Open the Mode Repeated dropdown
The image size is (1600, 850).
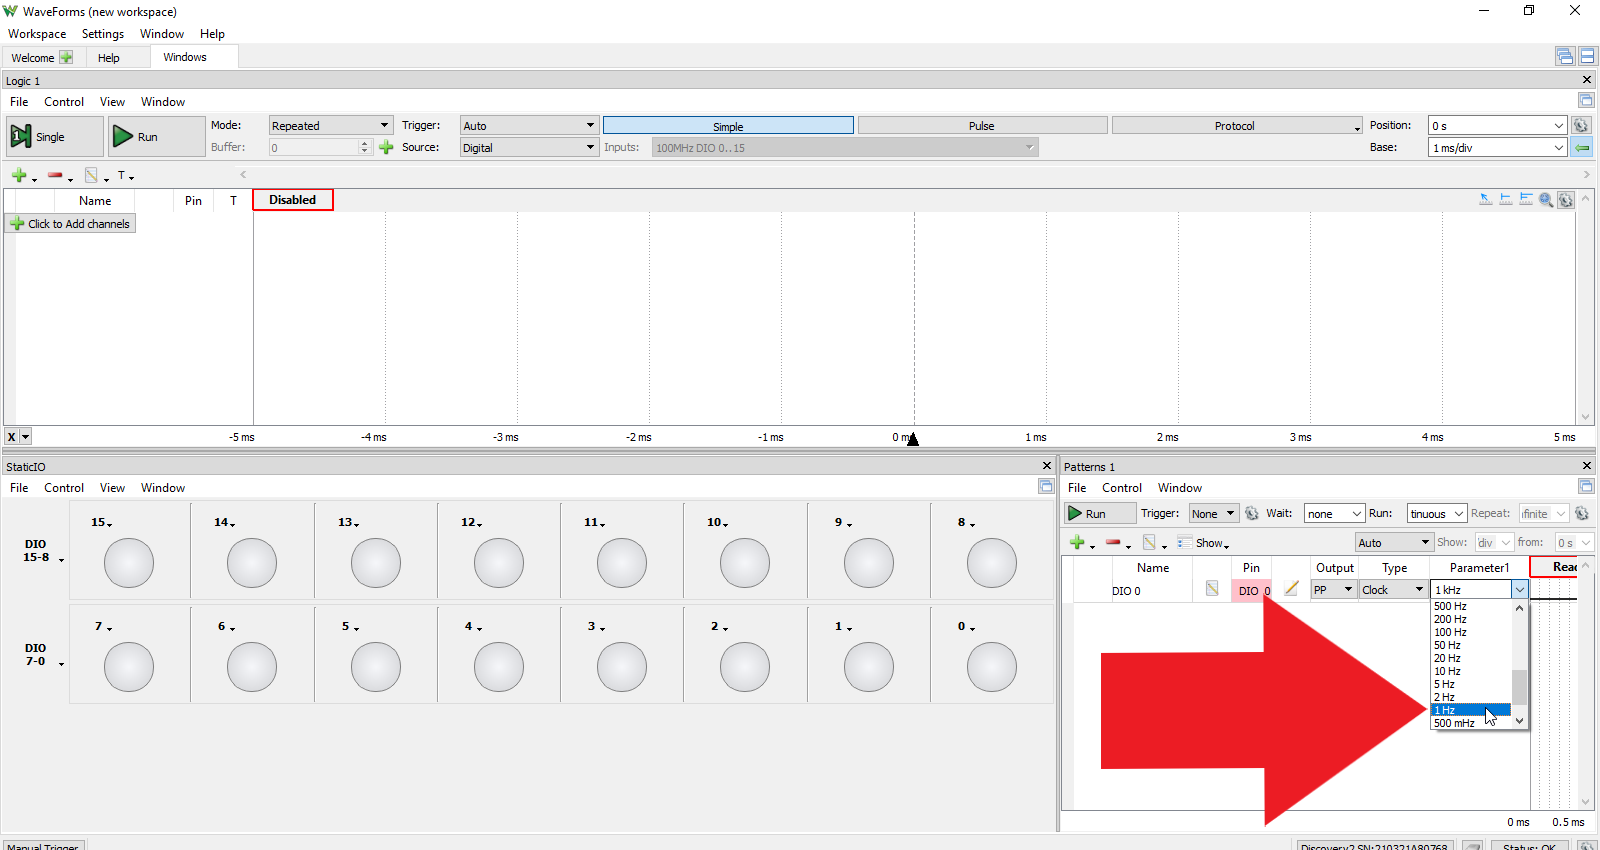tap(331, 126)
